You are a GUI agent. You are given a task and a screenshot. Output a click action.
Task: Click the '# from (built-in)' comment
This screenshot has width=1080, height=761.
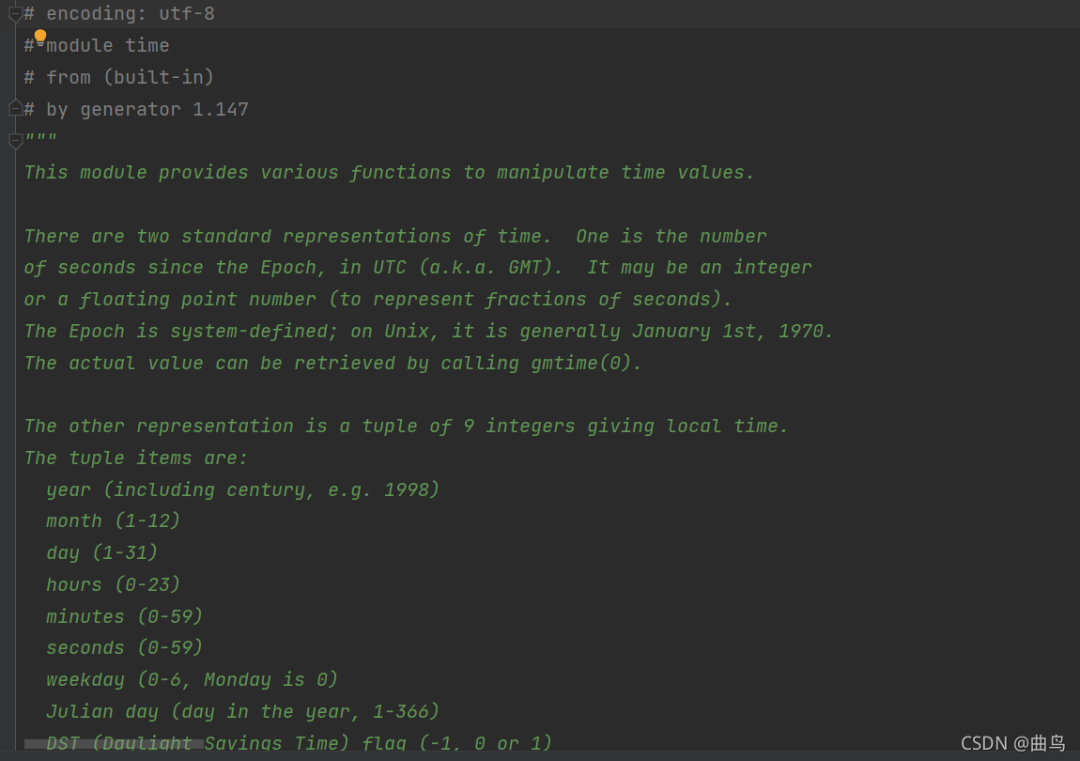pyautogui.click(x=120, y=77)
